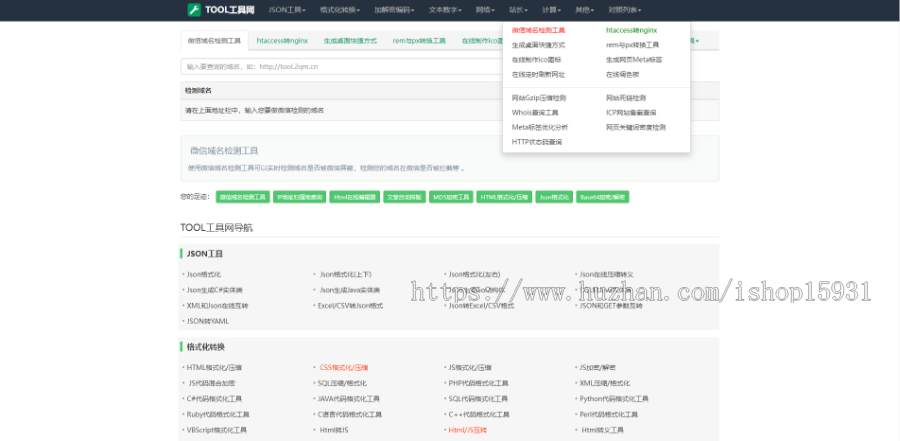Switch to the 生成桌面快捷方式 tab

pos(350,41)
